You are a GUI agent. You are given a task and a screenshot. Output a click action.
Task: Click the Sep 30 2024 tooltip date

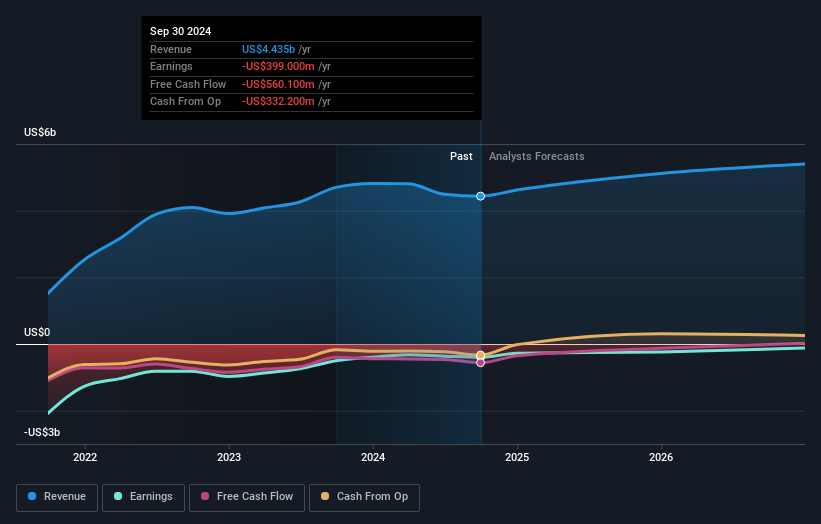coord(180,31)
